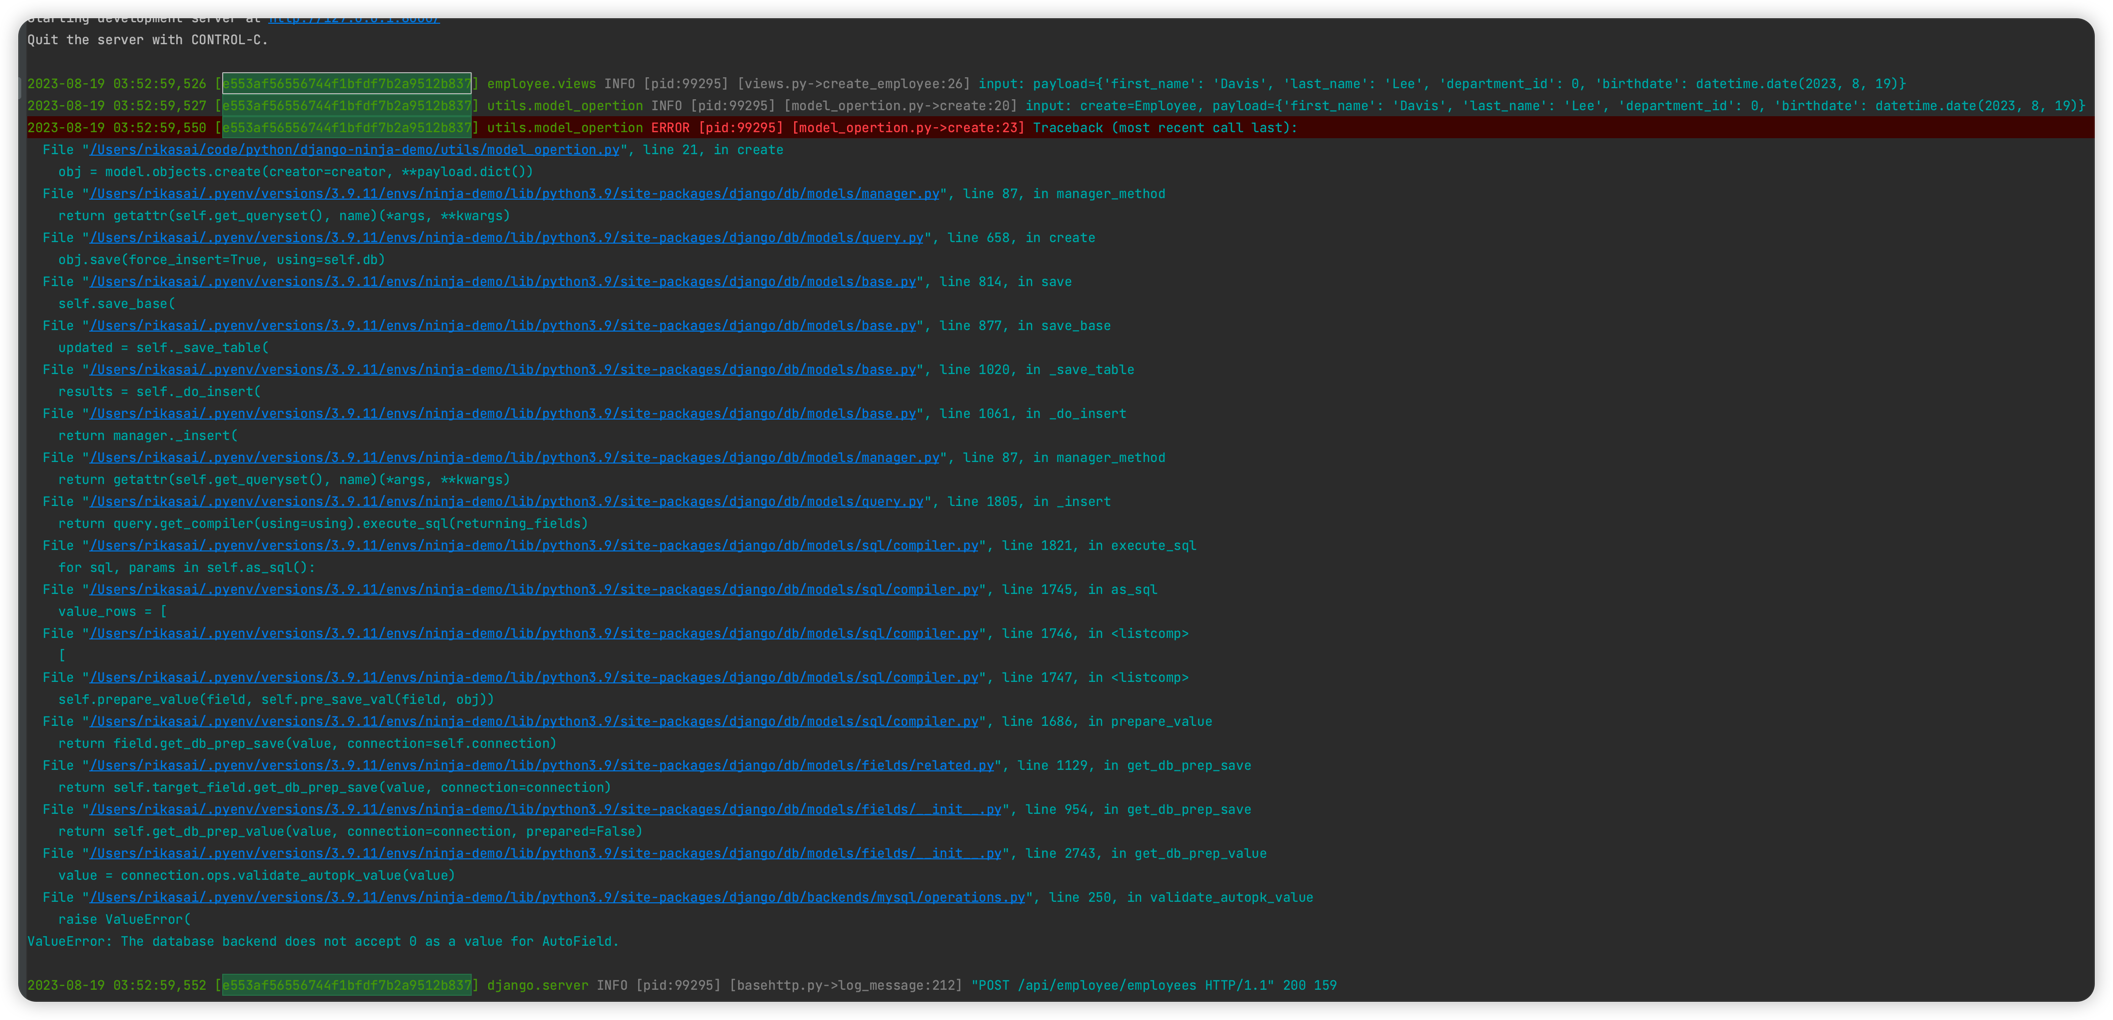Click timestamp '2023-08-19 03:52:59,550'

(x=117, y=128)
